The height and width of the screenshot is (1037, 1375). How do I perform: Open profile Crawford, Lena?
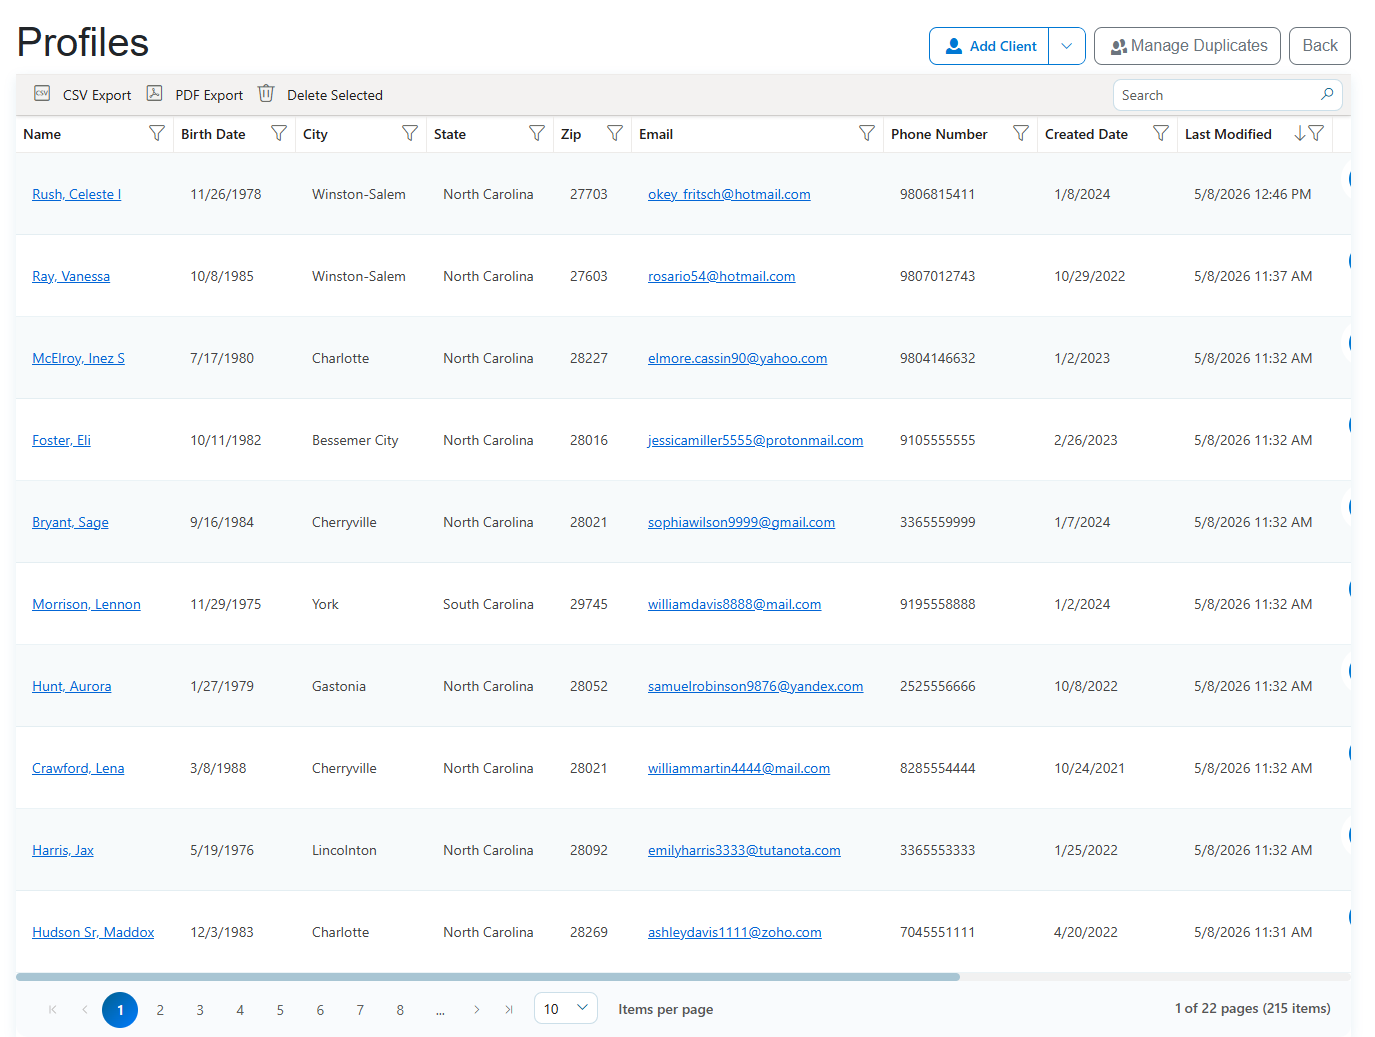[78, 768]
